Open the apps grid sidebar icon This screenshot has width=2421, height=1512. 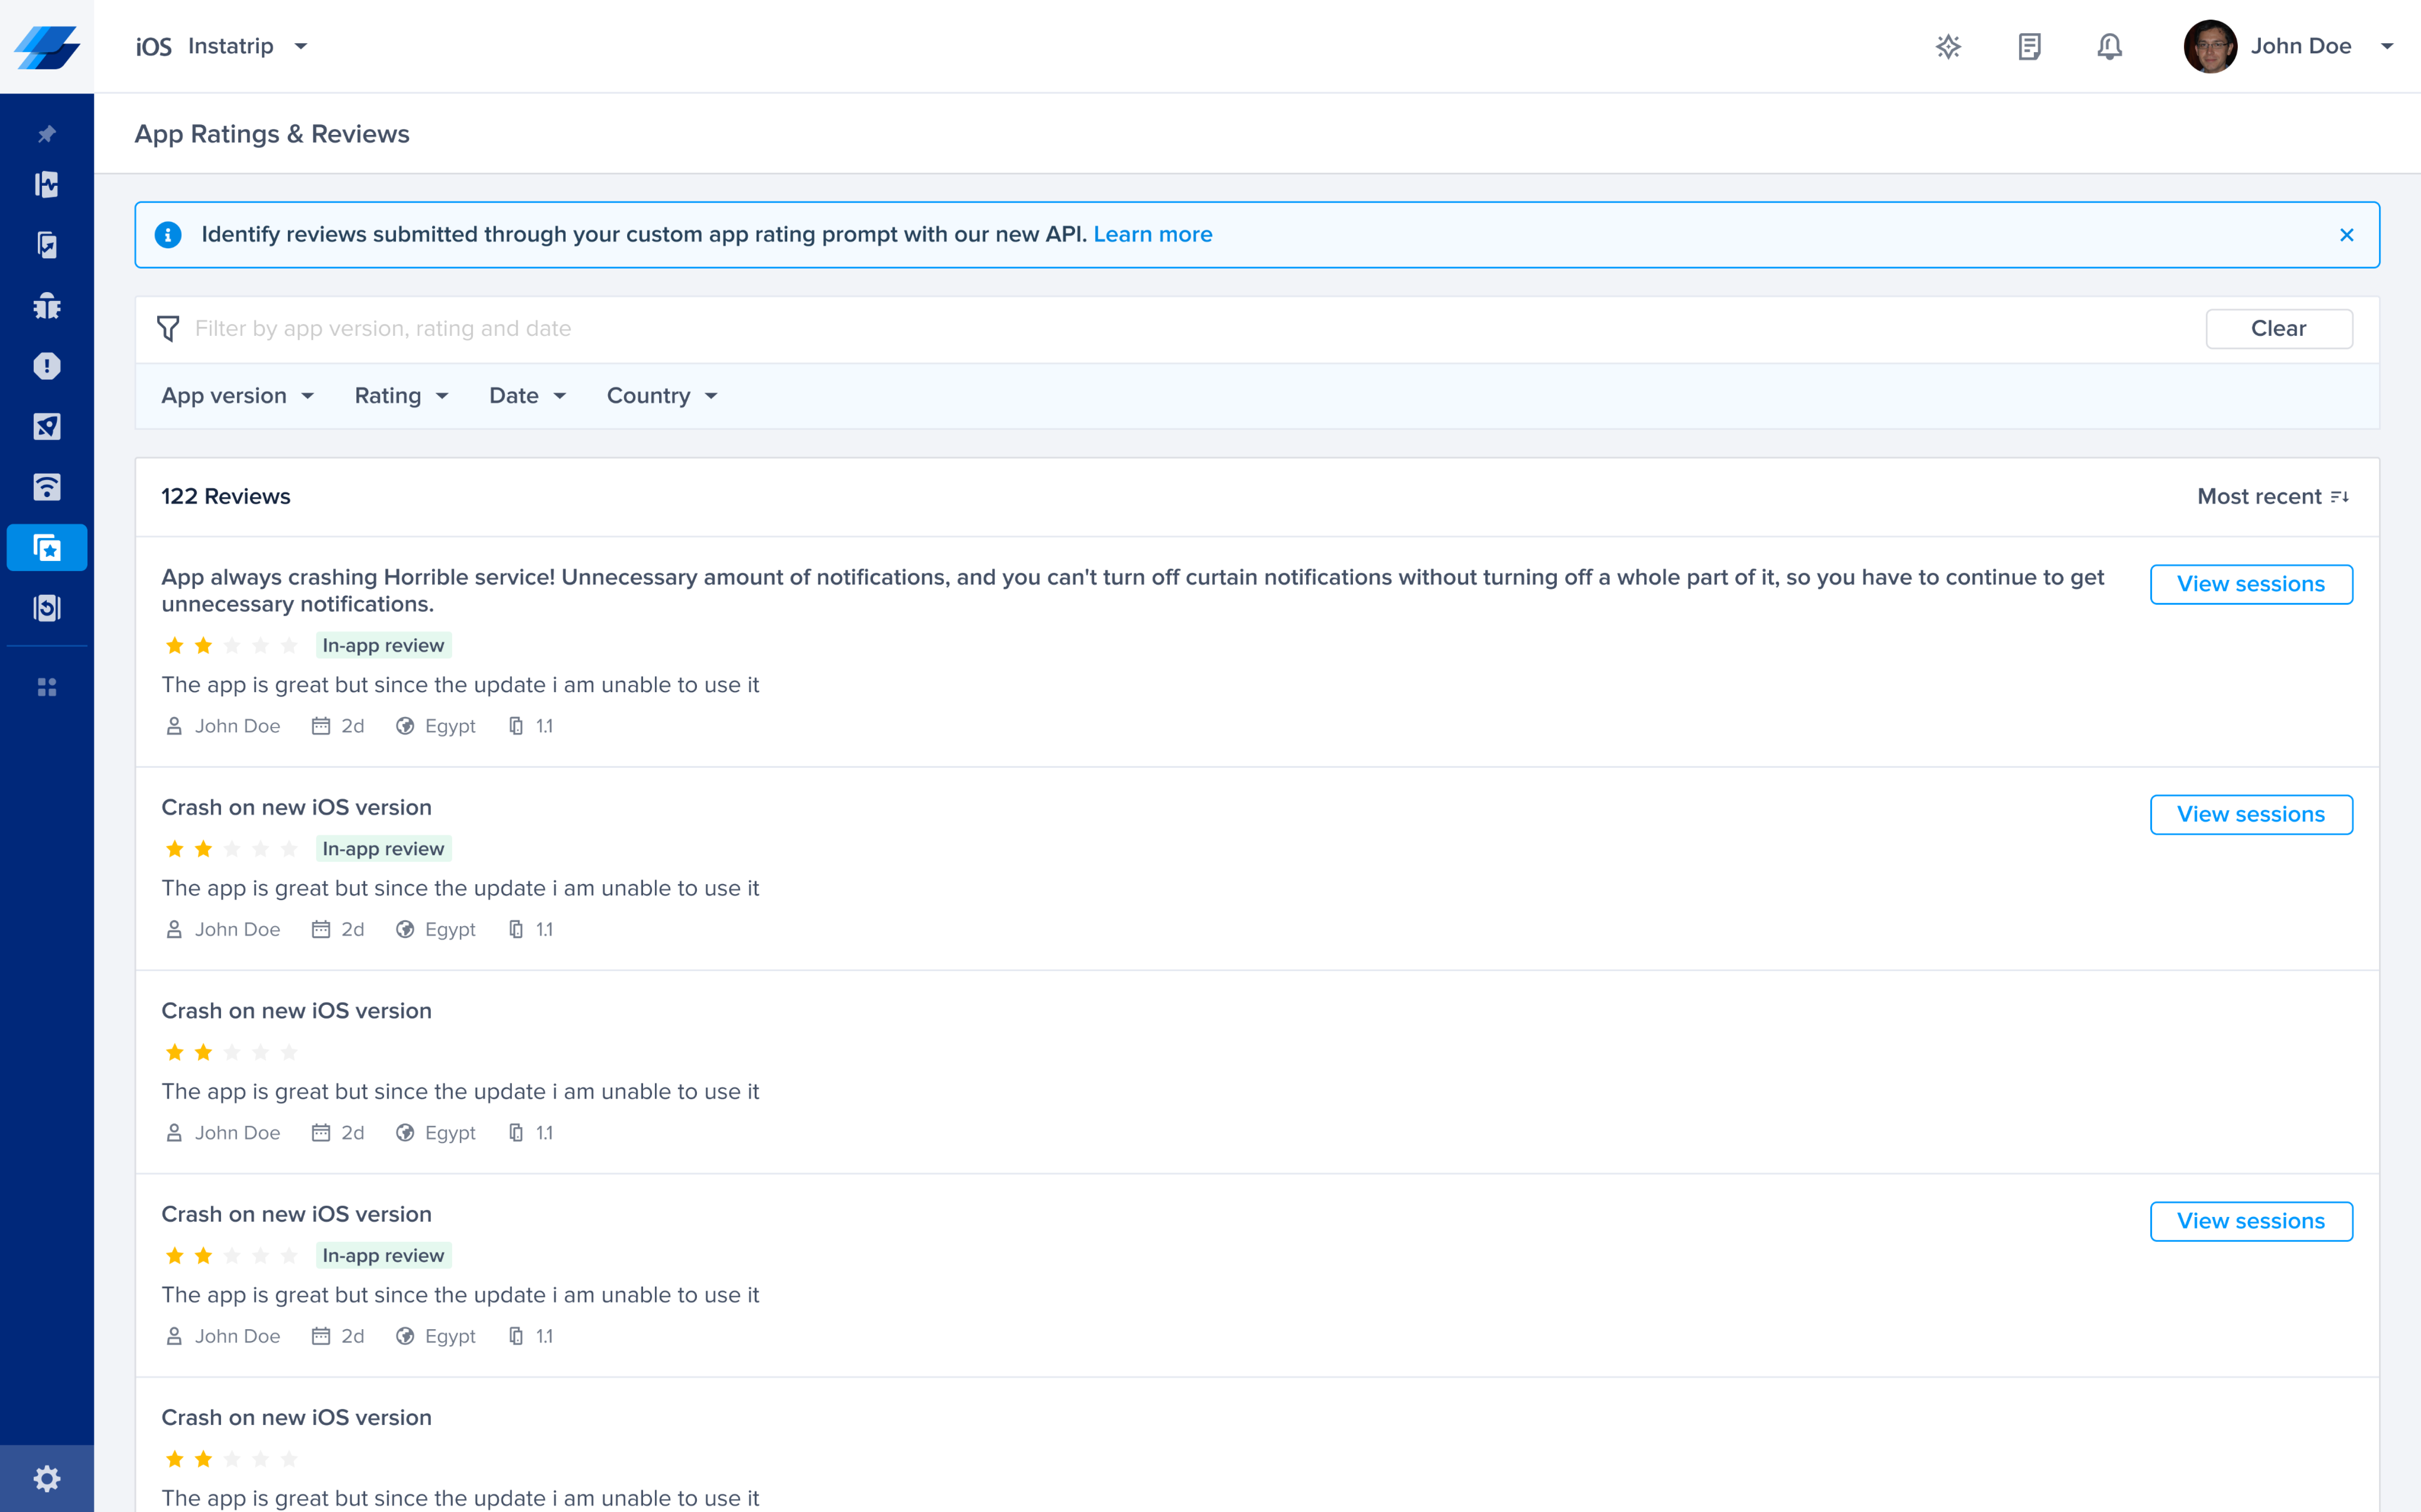(x=47, y=687)
